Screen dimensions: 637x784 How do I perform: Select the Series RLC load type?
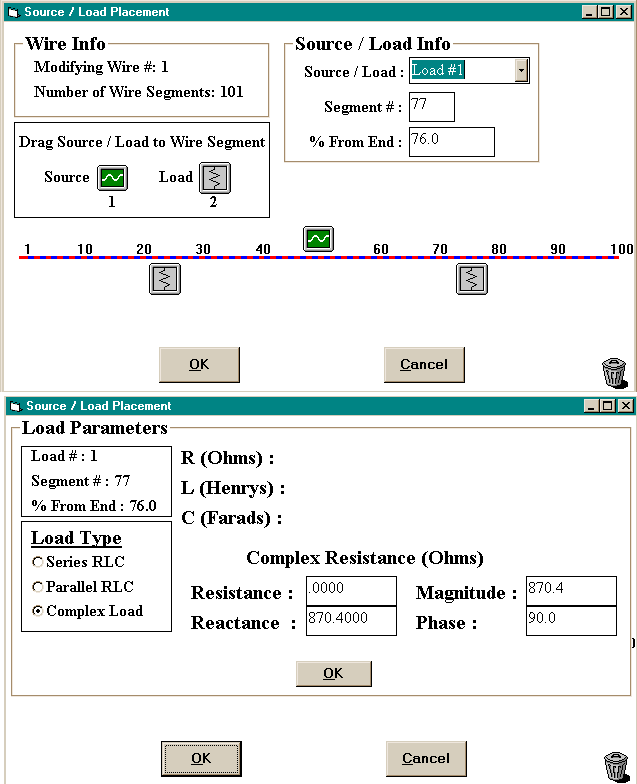(38, 563)
